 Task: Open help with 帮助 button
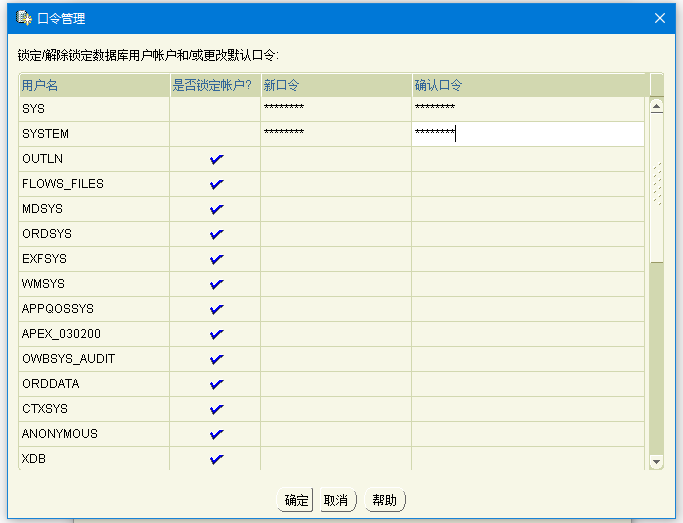click(385, 500)
